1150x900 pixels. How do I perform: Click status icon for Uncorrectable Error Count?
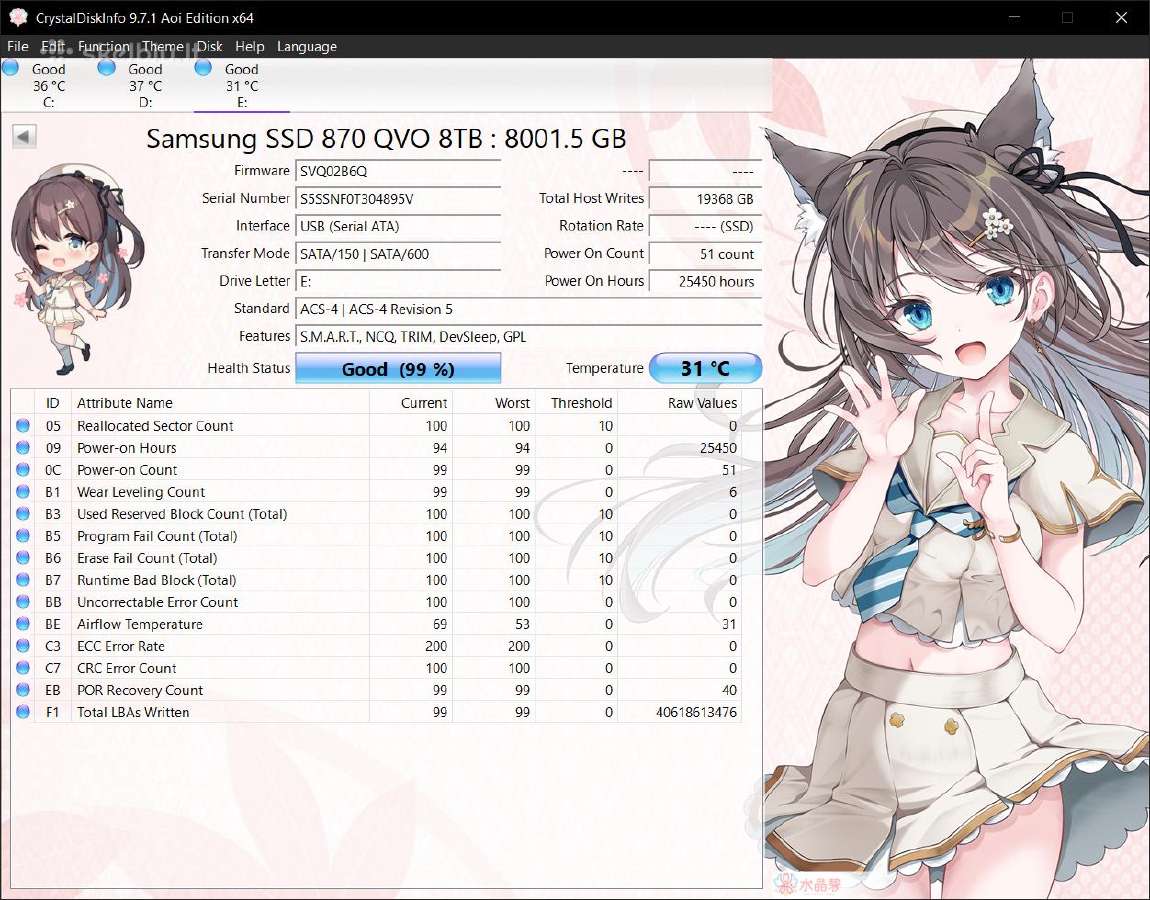23,601
